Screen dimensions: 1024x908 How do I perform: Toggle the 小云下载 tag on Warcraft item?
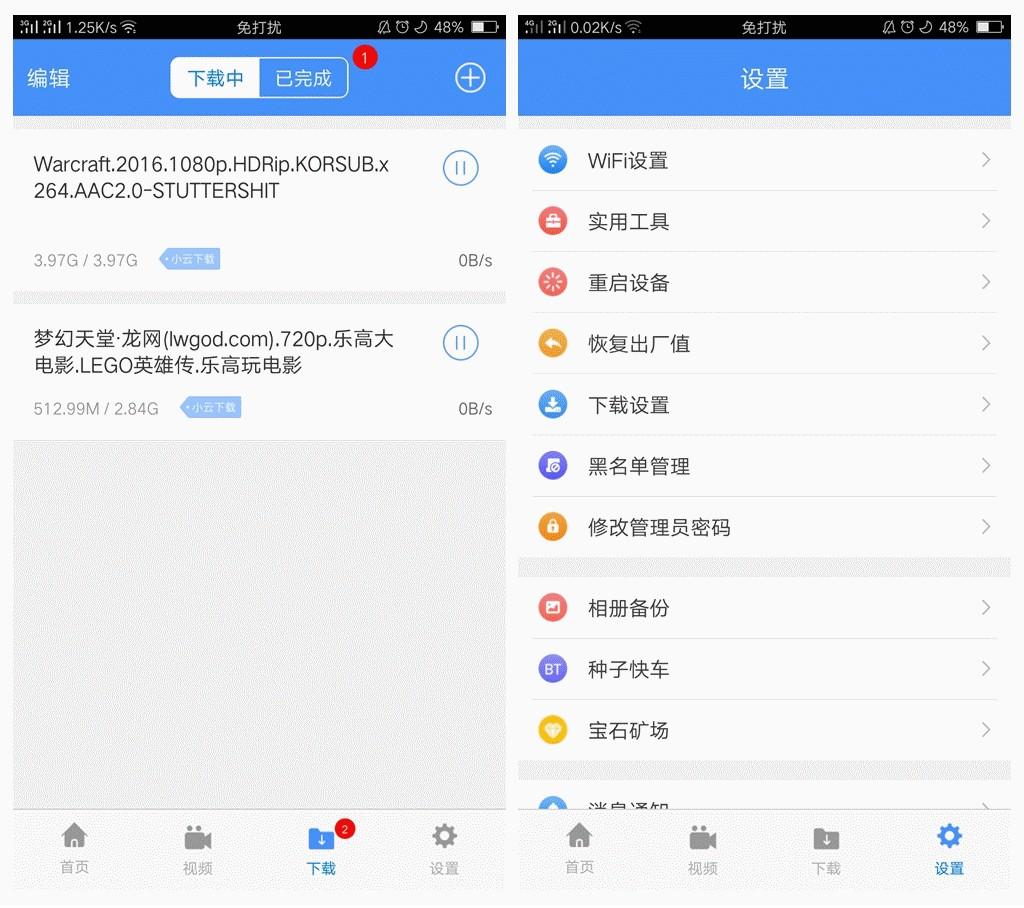coord(189,258)
